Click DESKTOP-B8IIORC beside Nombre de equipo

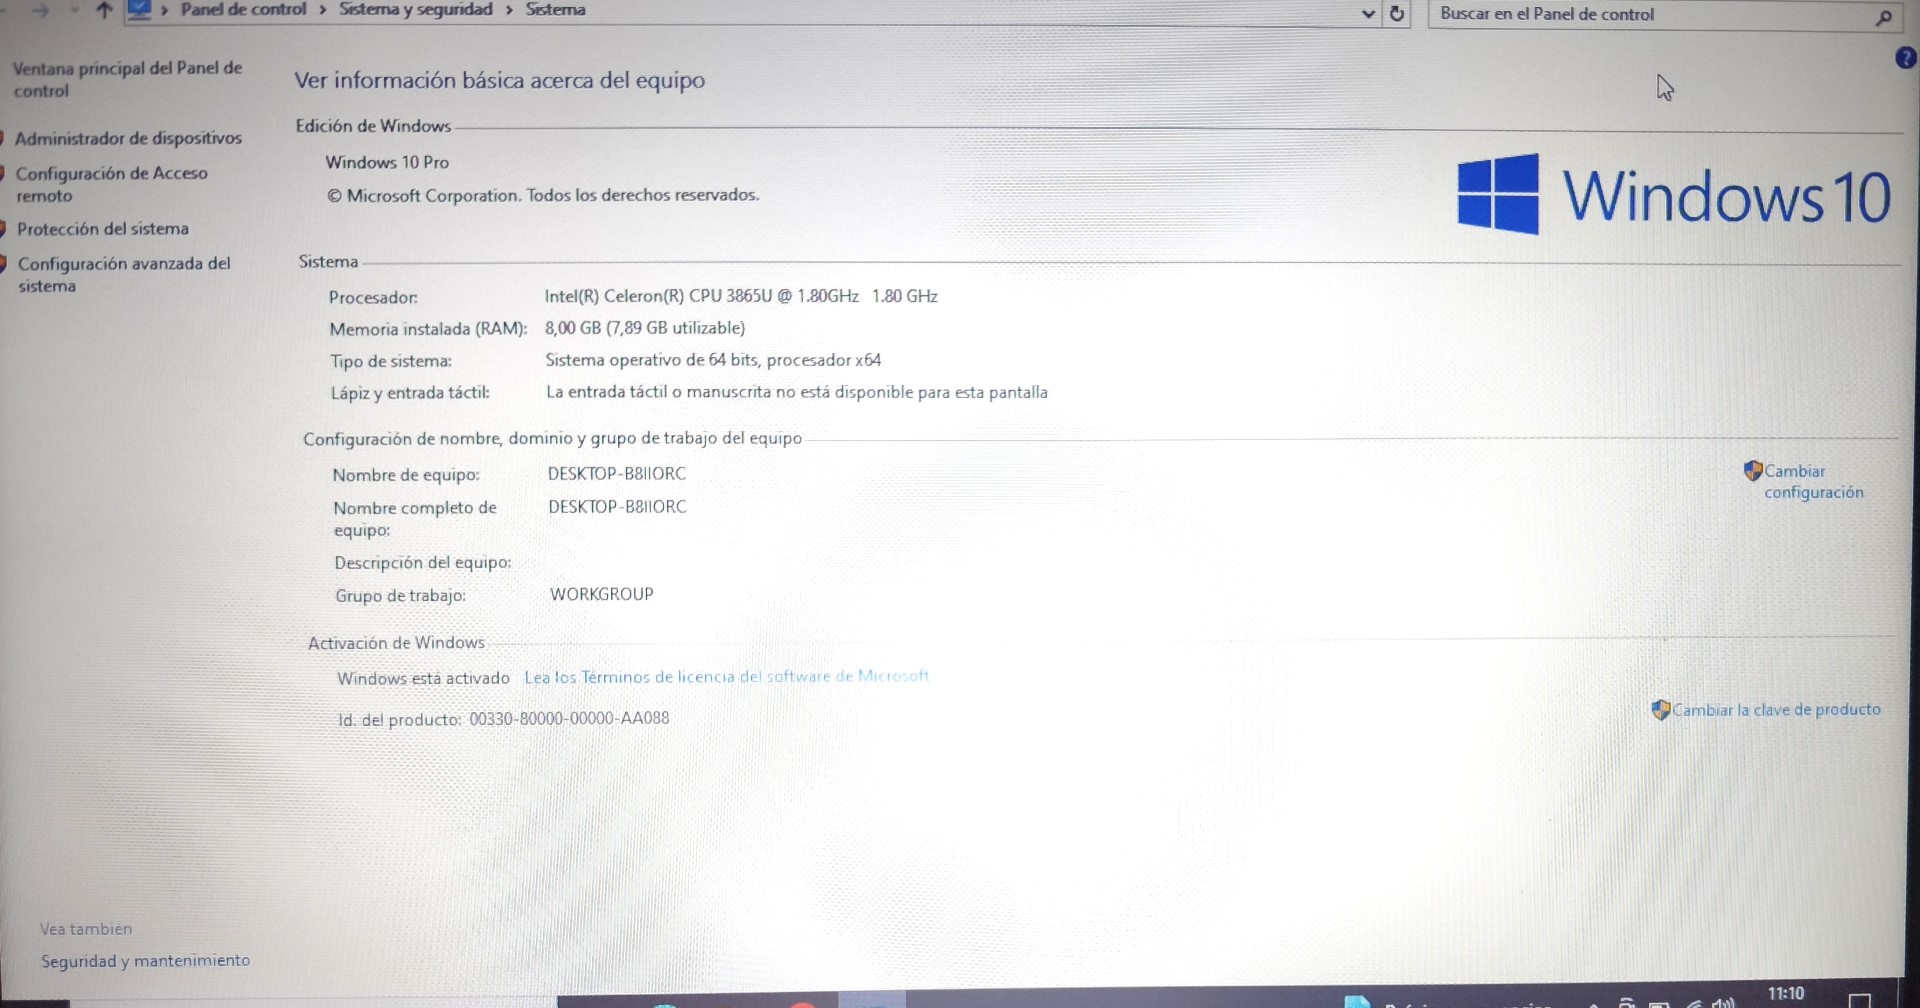coord(616,474)
